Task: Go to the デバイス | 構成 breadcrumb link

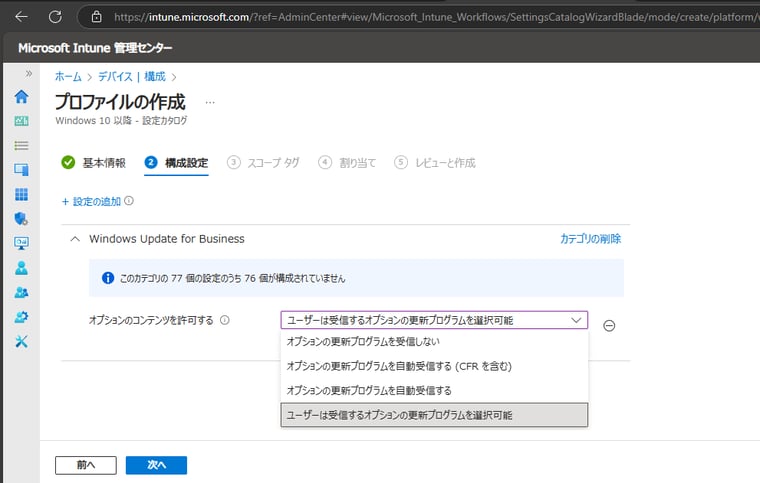Action: pos(132,77)
